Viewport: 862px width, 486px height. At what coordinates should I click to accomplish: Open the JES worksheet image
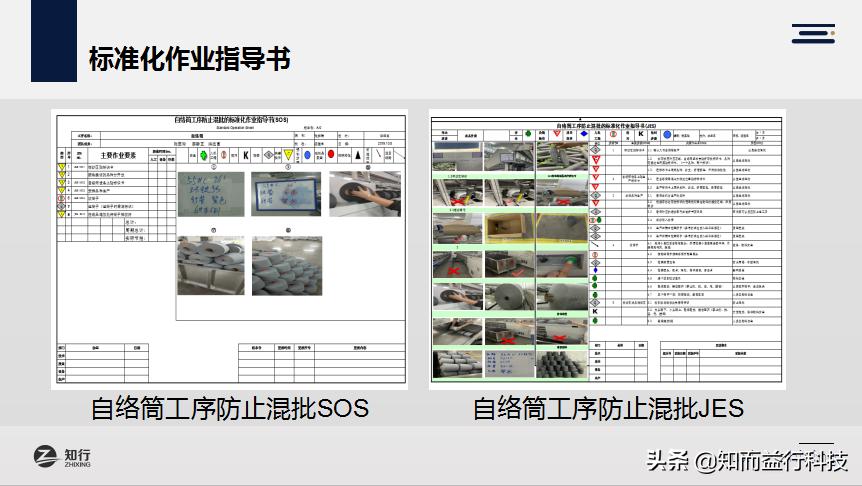pos(607,249)
